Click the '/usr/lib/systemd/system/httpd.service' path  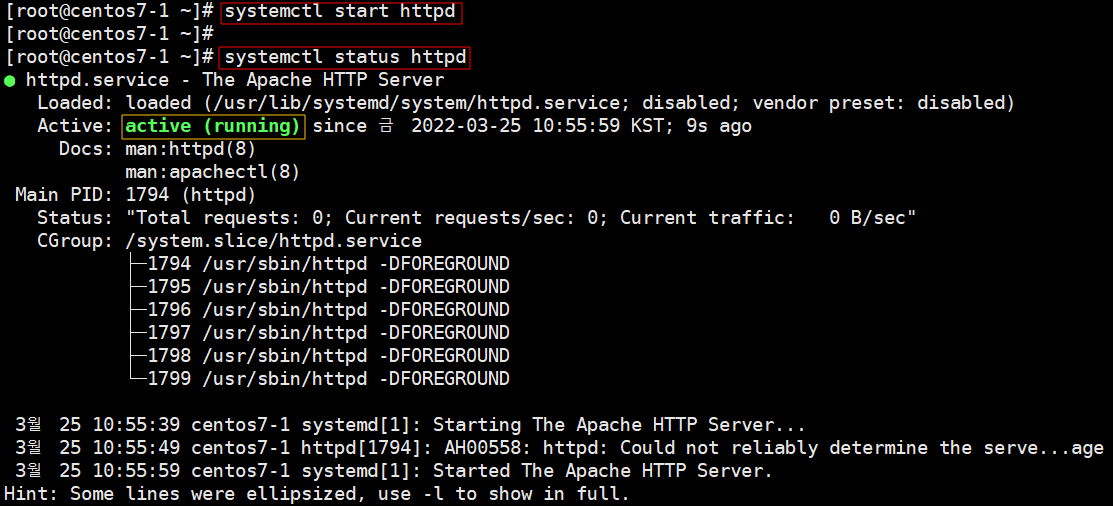pyautogui.click(x=417, y=103)
